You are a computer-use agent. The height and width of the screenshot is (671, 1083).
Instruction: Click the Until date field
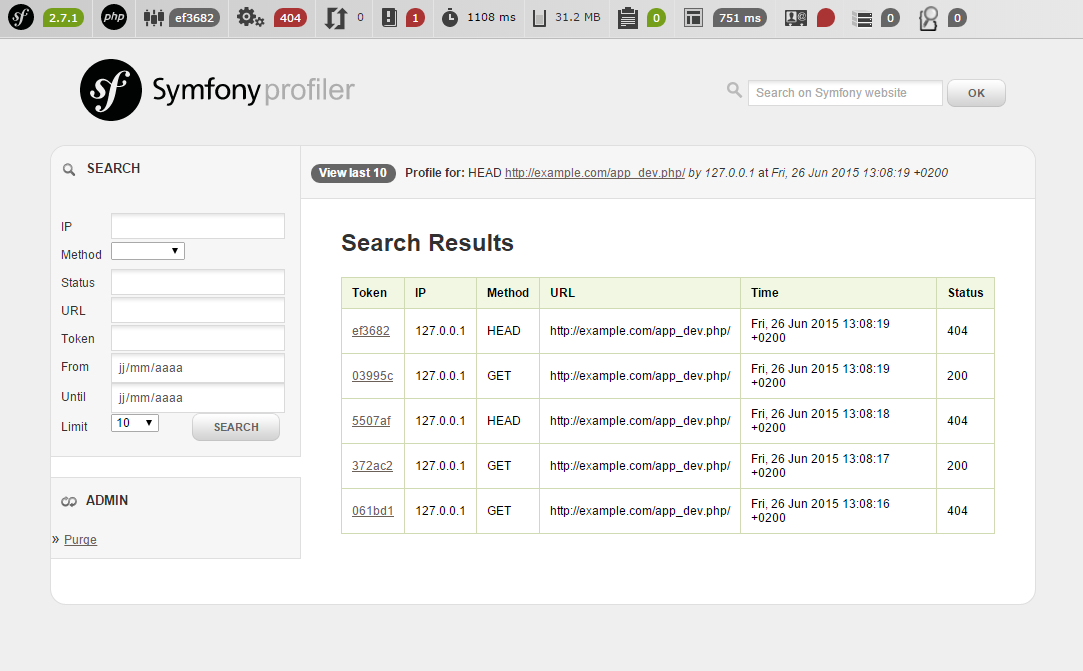198,397
